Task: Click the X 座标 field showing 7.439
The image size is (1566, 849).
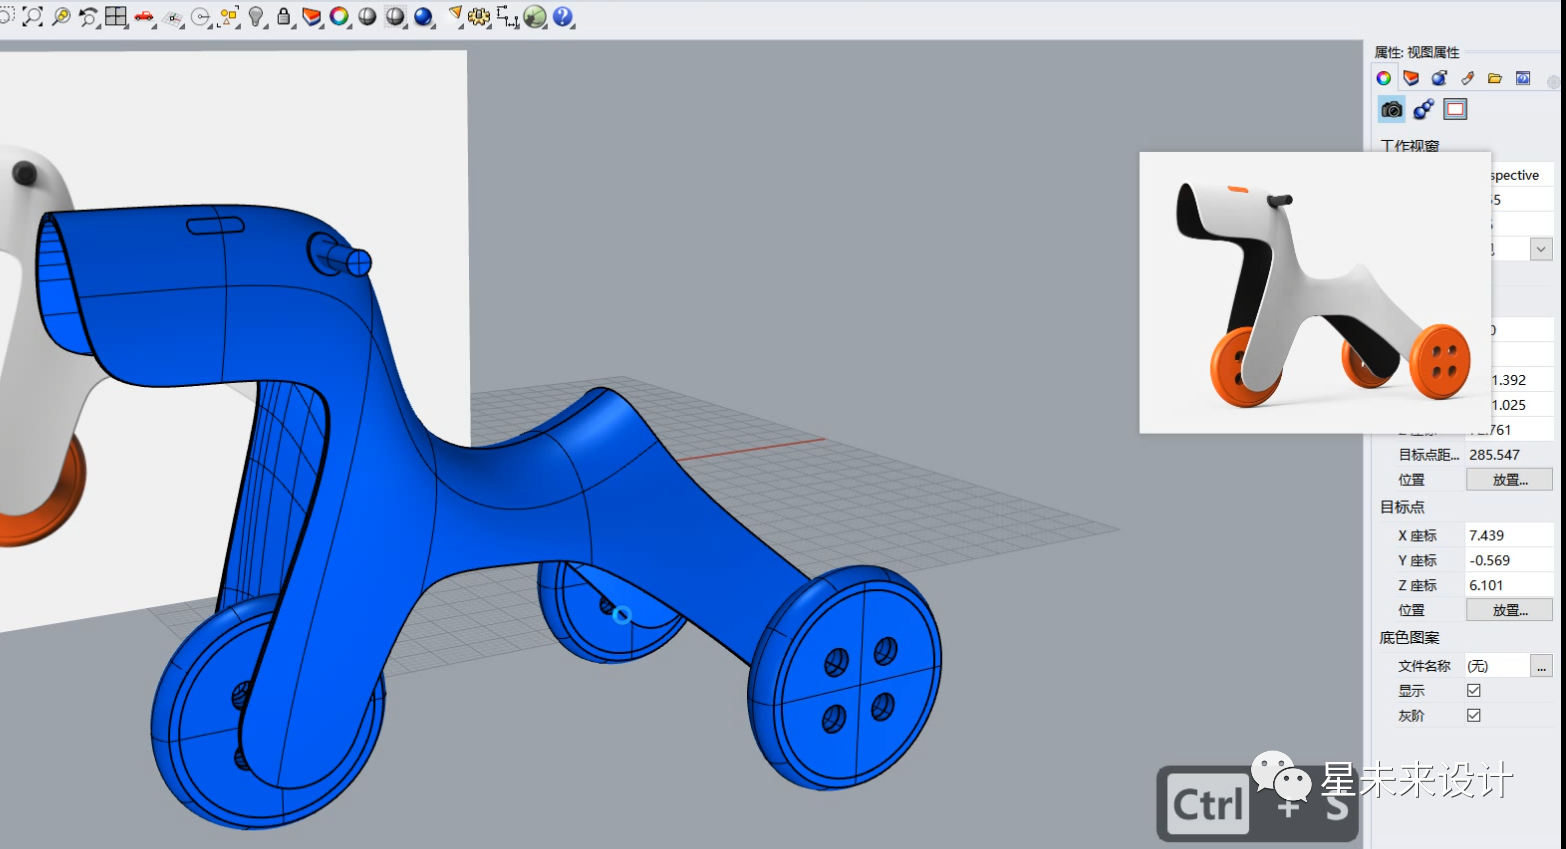Action: (x=1509, y=535)
